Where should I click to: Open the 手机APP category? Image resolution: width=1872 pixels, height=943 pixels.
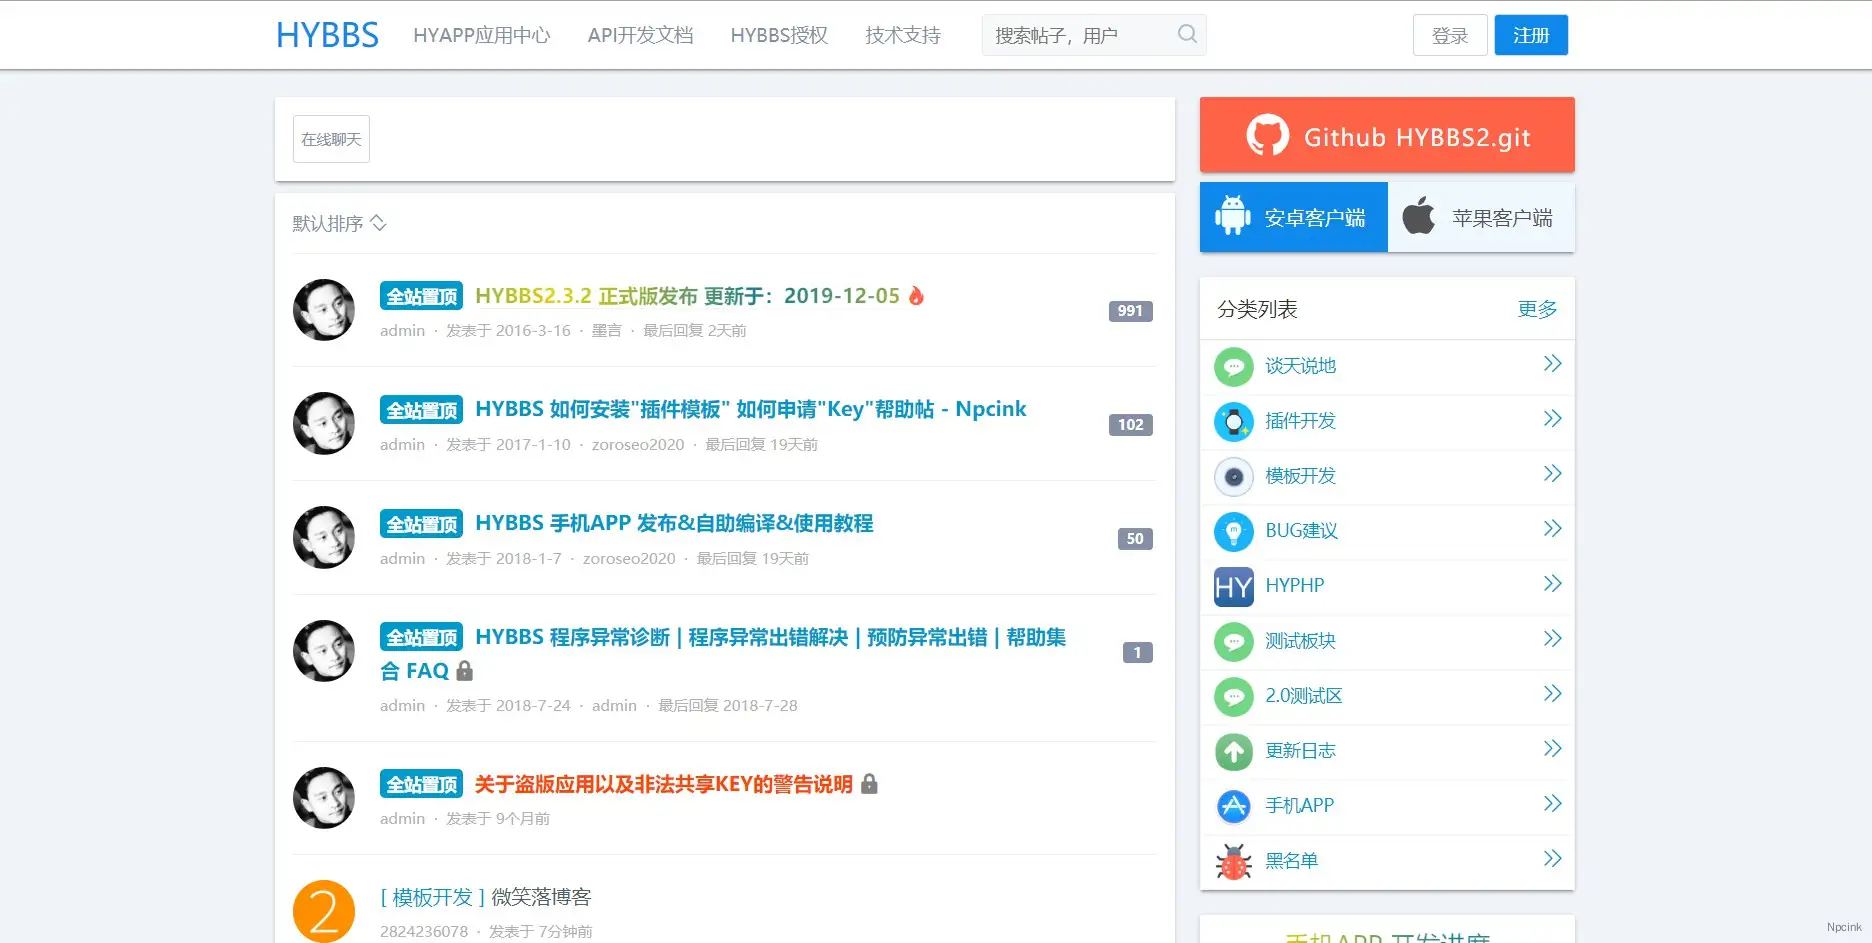[x=1299, y=806]
